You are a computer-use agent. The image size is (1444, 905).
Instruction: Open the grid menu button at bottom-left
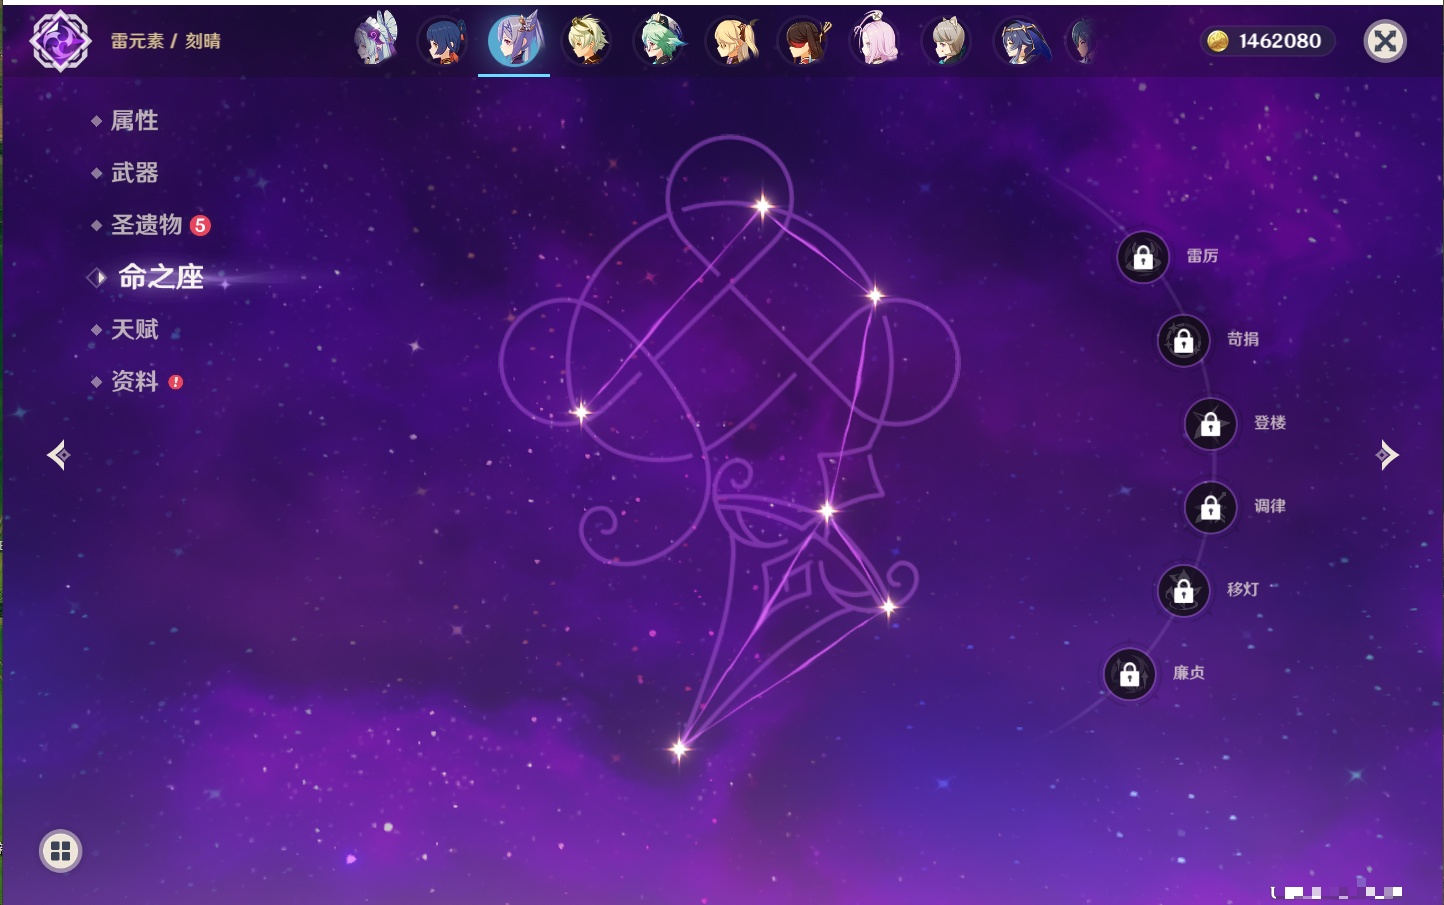[60, 851]
